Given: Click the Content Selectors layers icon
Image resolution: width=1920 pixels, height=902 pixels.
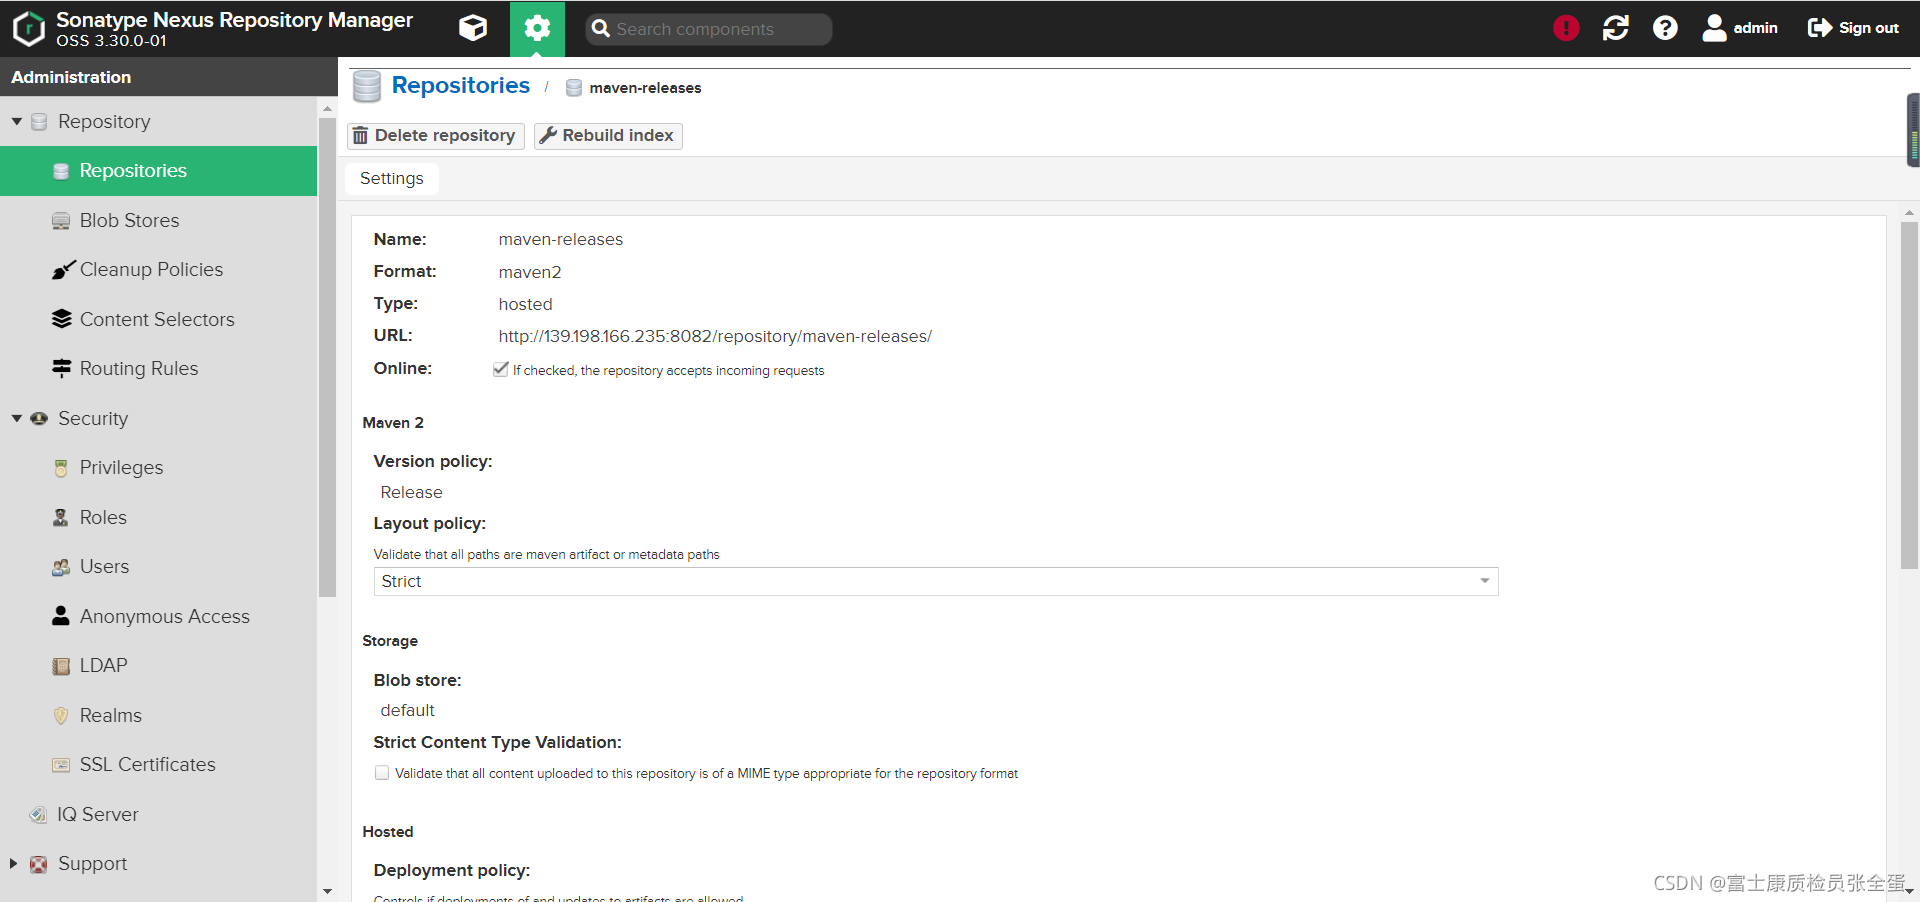Looking at the screenshot, I should pyautogui.click(x=61, y=319).
